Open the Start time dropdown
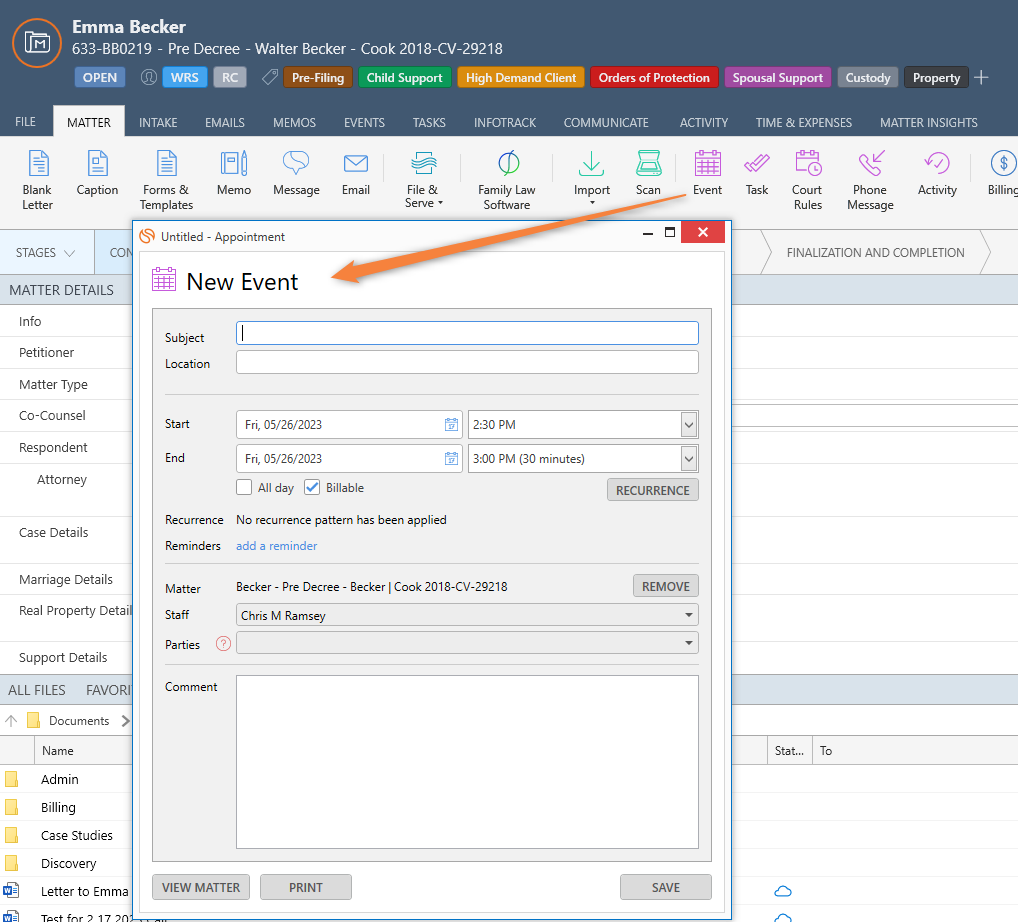 (689, 425)
